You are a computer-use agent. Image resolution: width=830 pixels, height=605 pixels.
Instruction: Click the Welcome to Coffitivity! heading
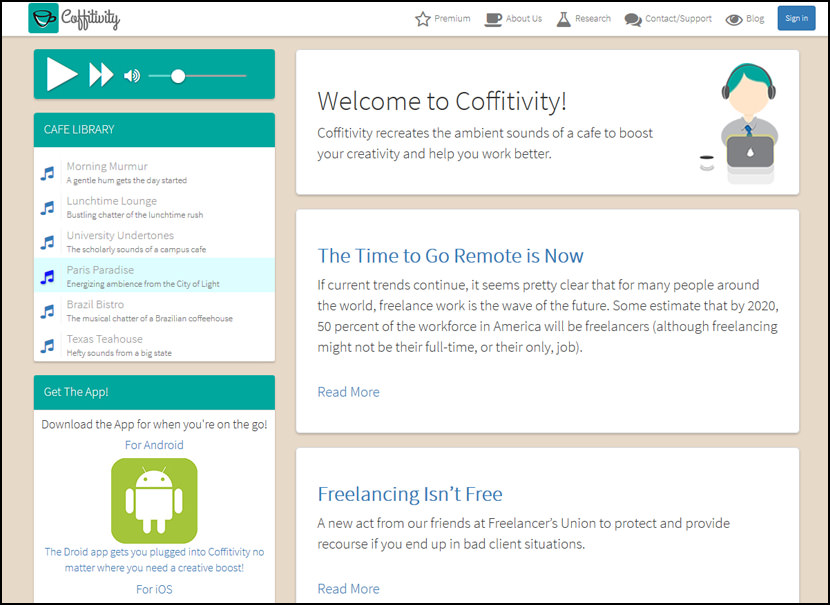coord(442,101)
